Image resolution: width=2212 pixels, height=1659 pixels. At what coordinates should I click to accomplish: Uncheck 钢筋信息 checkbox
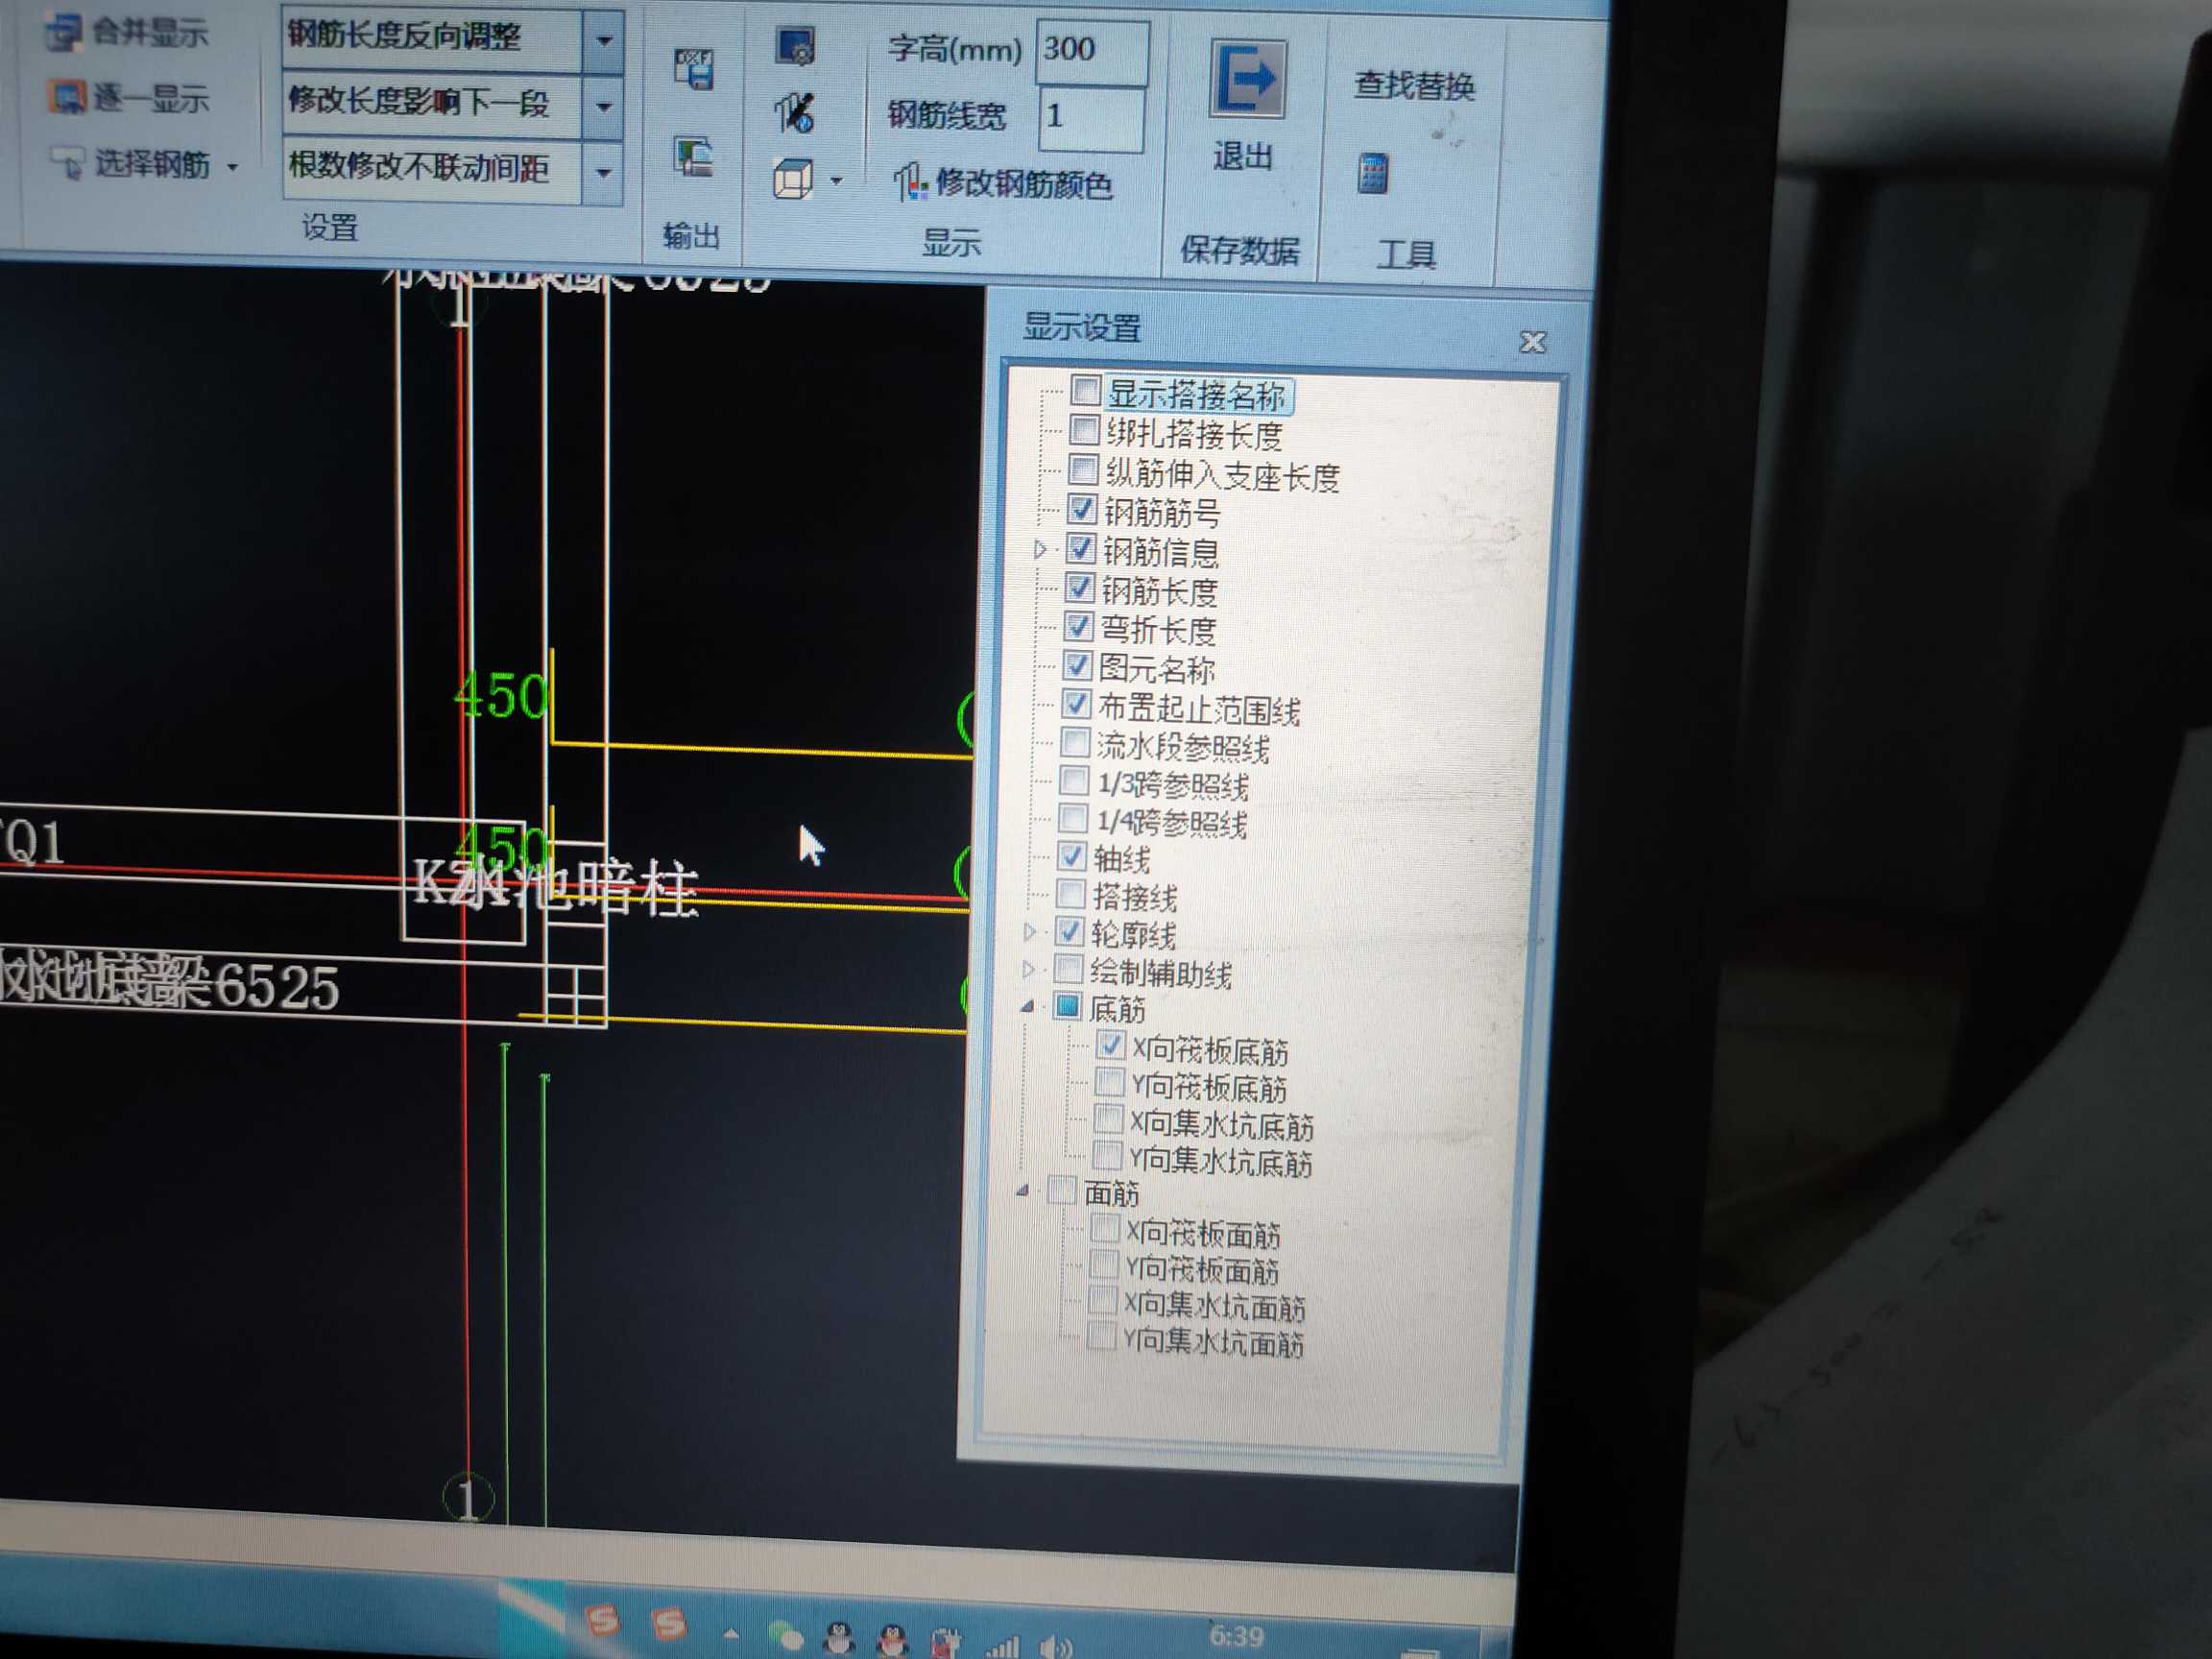tap(1080, 548)
